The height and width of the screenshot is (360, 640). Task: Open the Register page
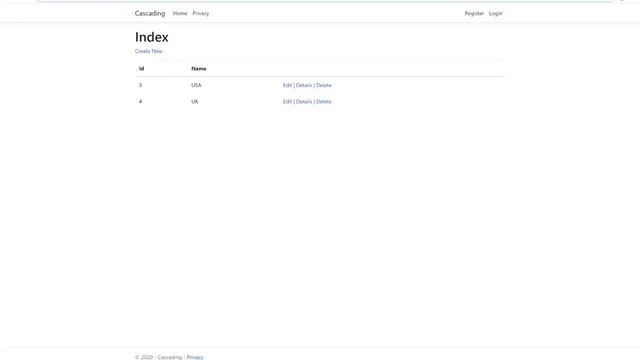[x=474, y=13]
